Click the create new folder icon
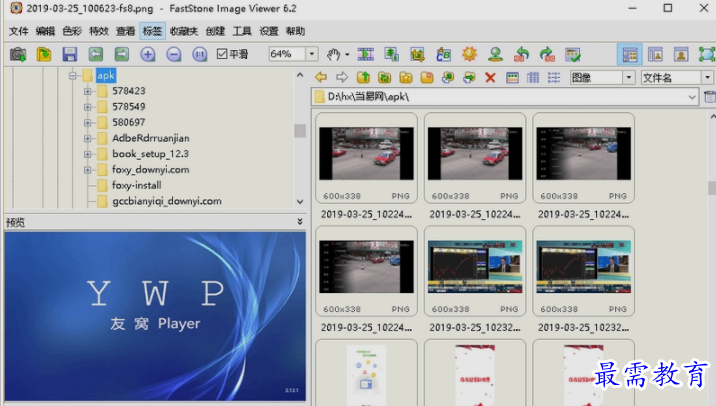 click(427, 77)
